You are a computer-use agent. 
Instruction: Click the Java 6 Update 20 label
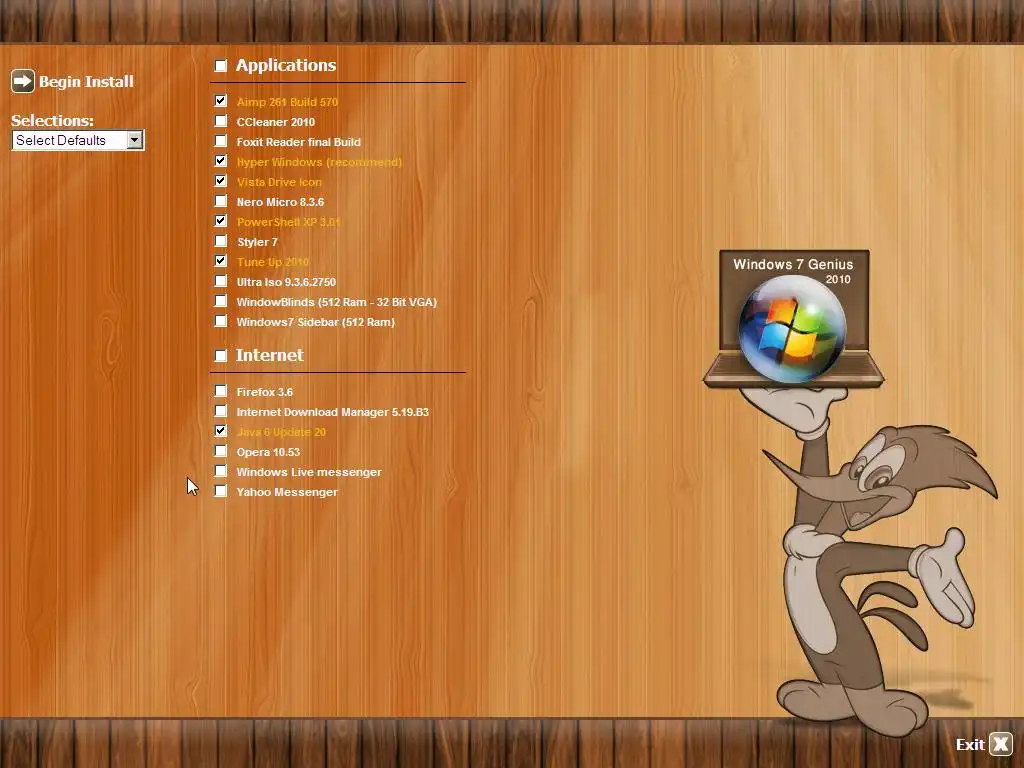[281, 432]
